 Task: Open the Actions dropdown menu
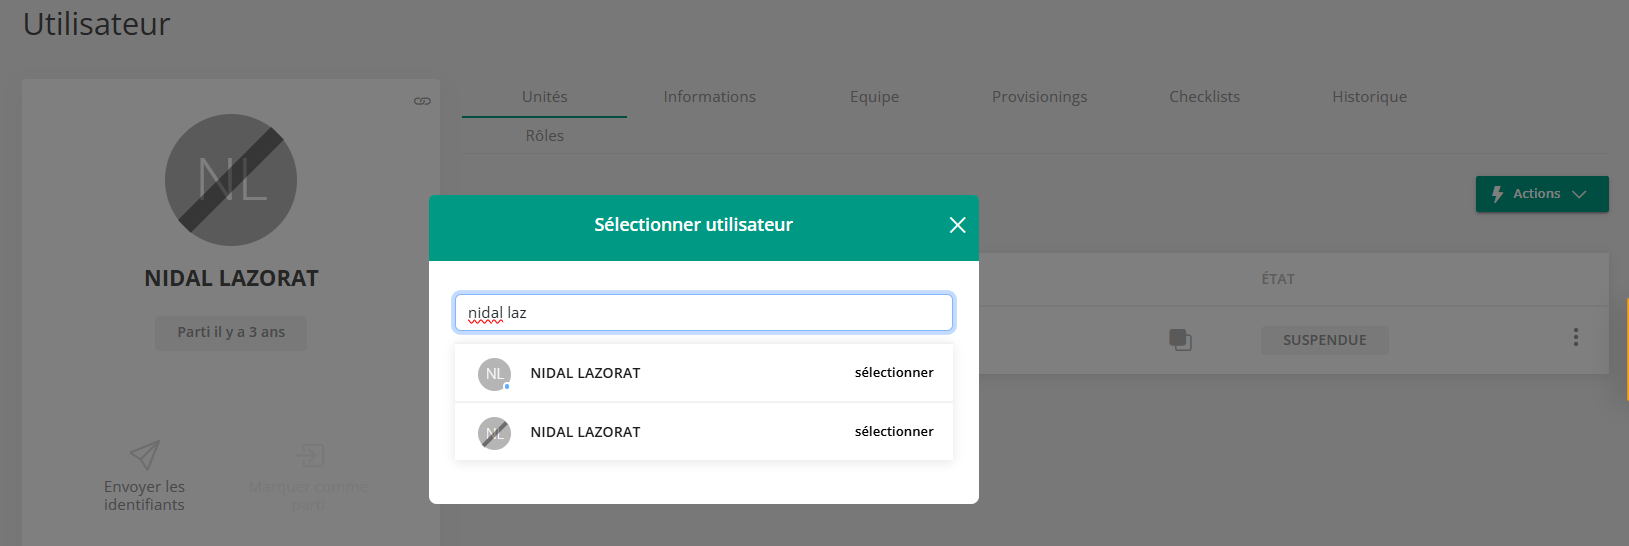tap(1541, 194)
